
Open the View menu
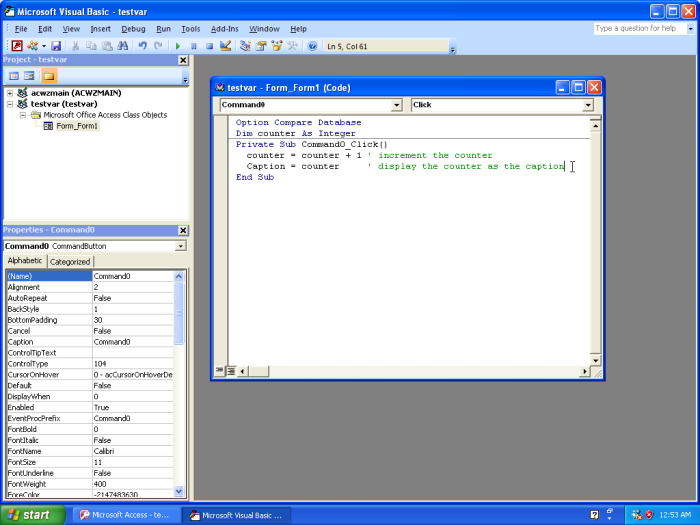(71, 29)
